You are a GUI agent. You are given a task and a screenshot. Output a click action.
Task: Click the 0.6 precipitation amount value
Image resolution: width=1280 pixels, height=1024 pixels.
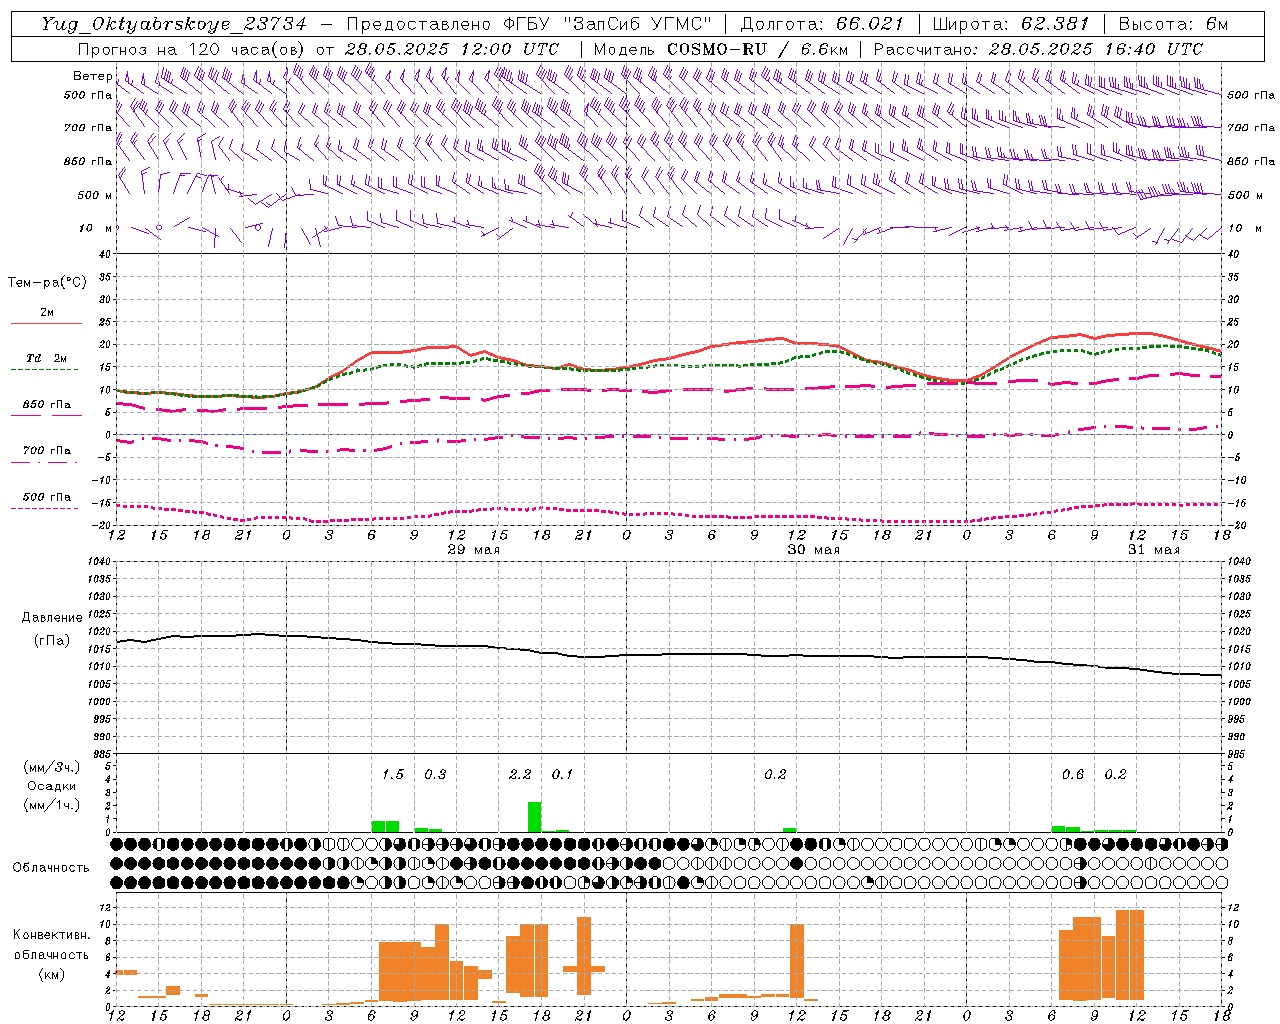[1073, 774]
